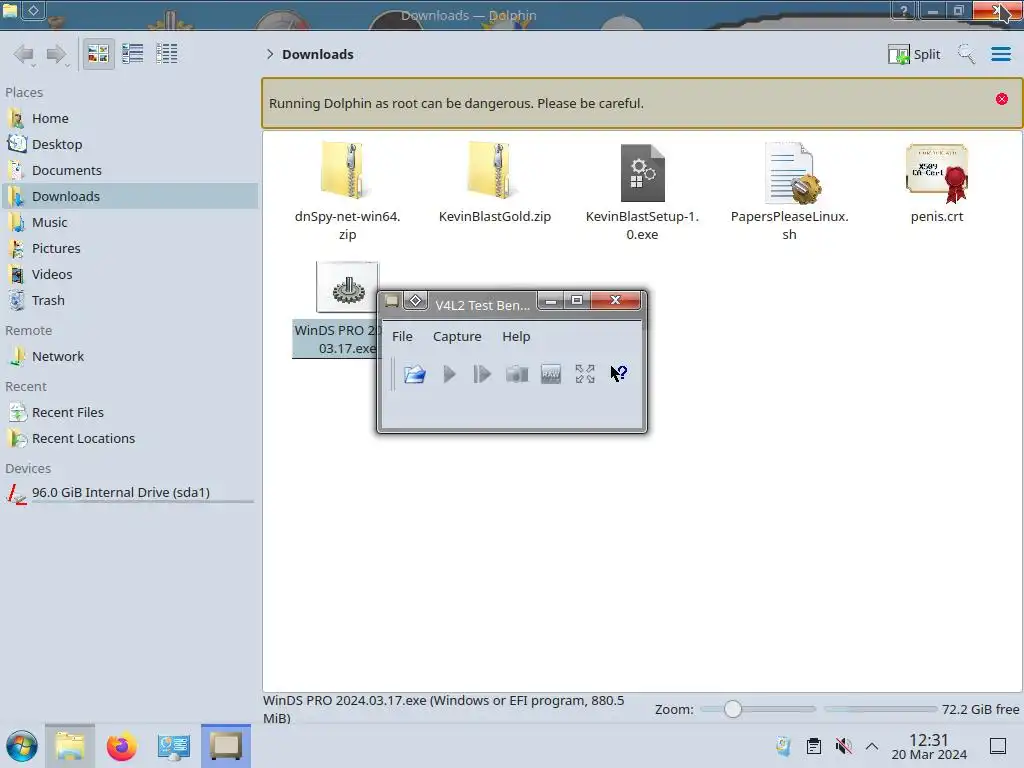Open file icon in V4L2 Test Bench toolbar
The width and height of the screenshot is (1024, 768).
tap(415, 374)
